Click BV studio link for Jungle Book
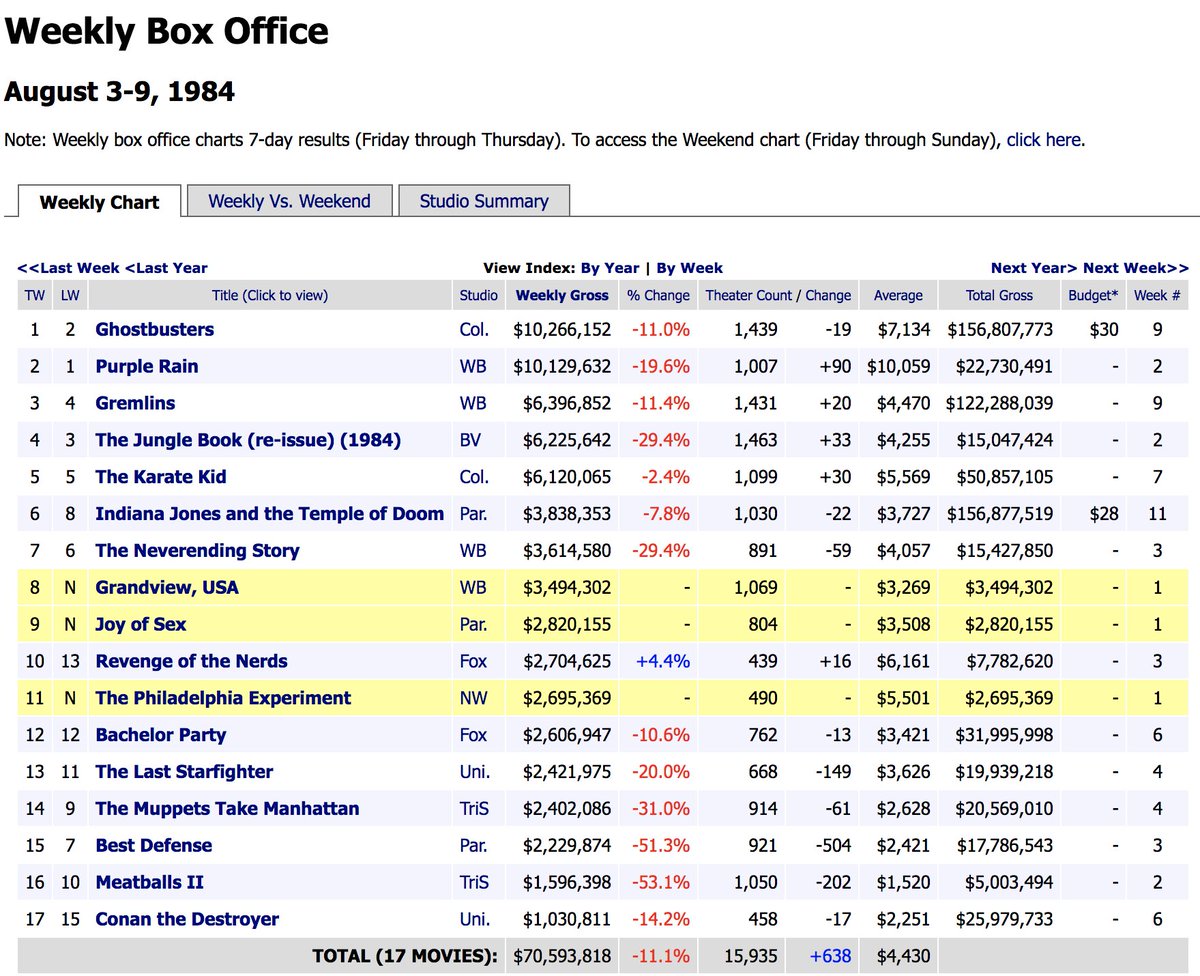The image size is (1200, 976). (471, 440)
